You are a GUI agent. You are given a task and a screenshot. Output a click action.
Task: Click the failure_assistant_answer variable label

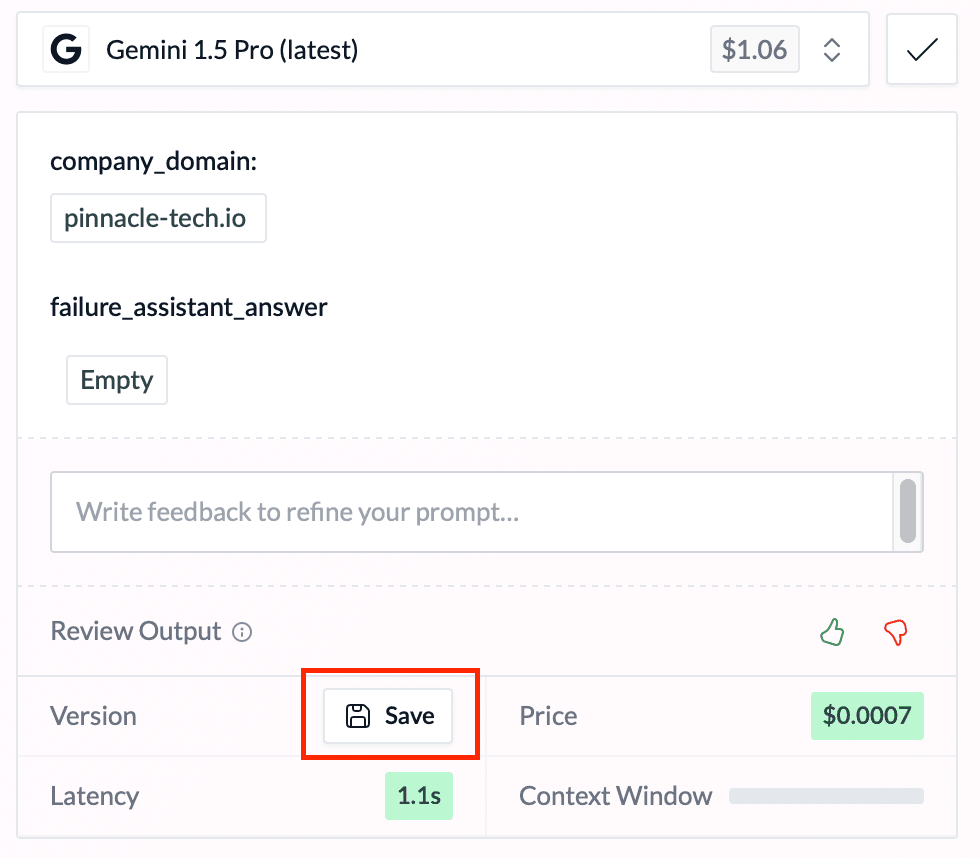[x=189, y=307]
